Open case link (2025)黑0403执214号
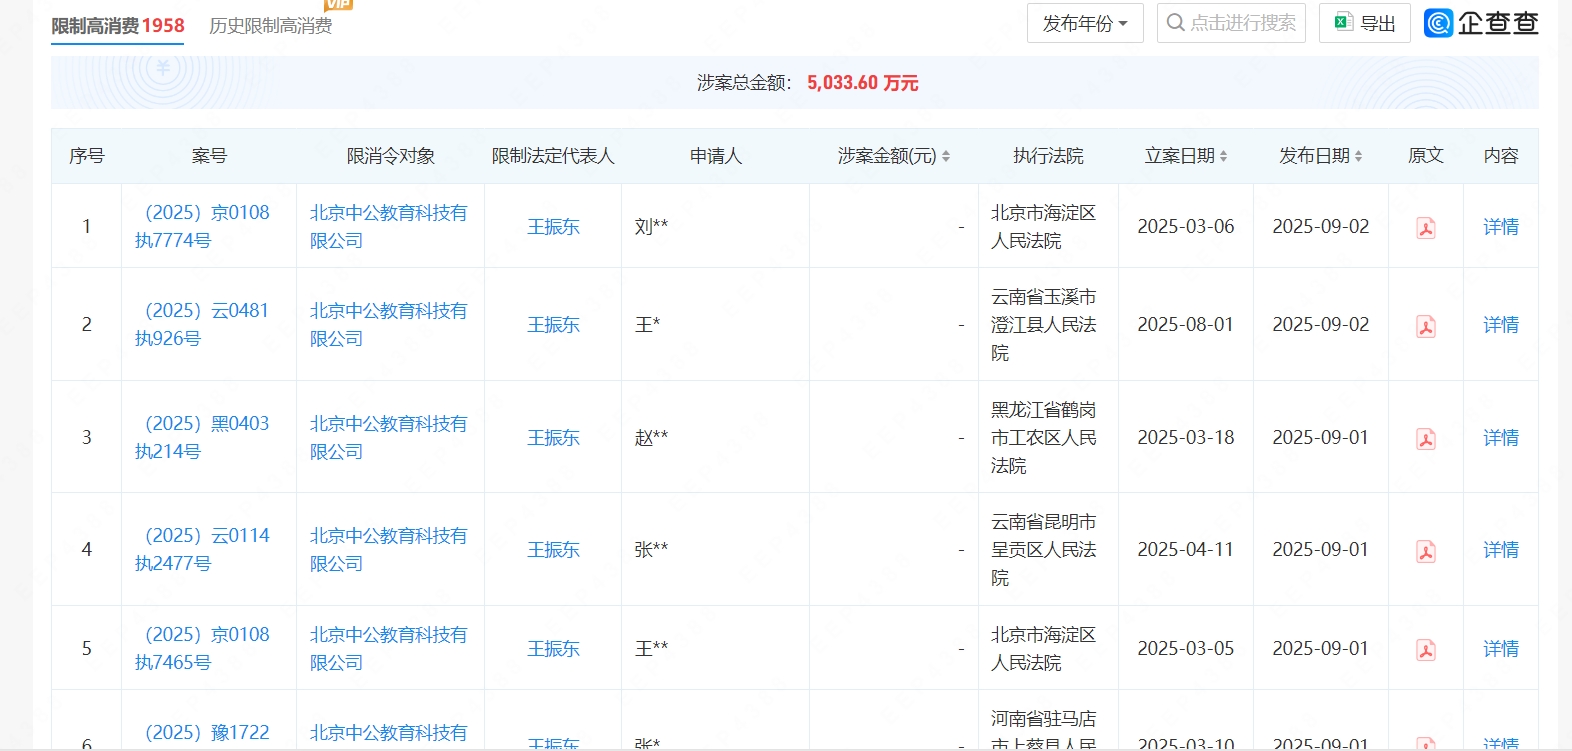Viewport: 1572px width, 751px height. 203,438
